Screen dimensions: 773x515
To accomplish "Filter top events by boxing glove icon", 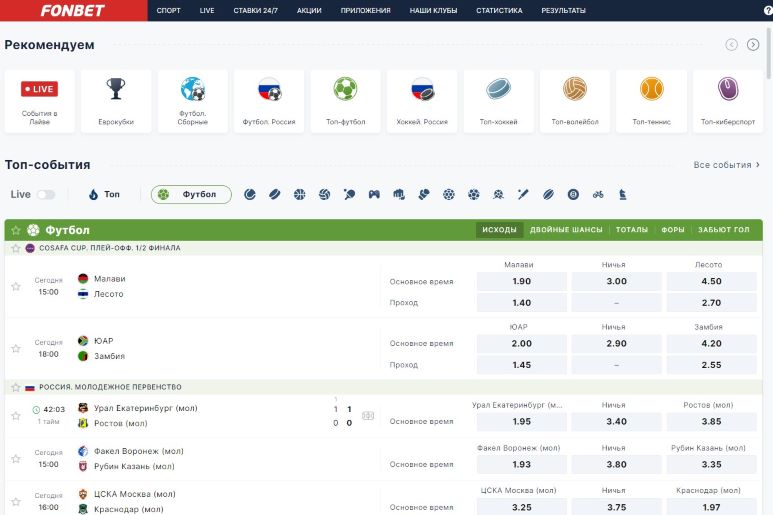I will (x=424, y=195).
